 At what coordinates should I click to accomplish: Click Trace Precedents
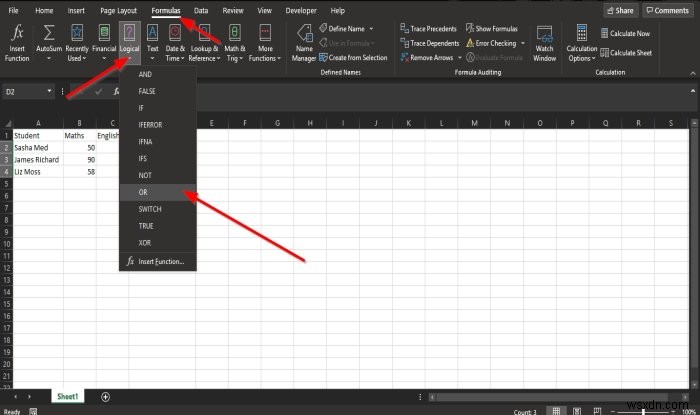(x=429, y=29)
